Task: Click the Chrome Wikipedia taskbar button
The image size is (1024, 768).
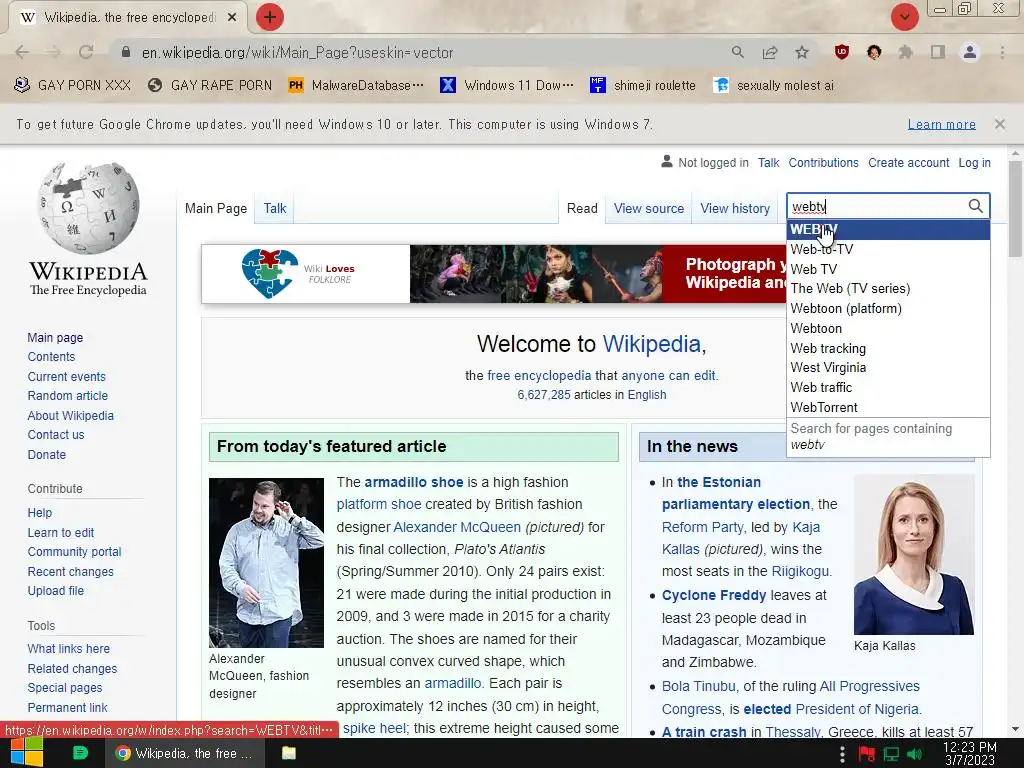Action: [x=184, y=753]
